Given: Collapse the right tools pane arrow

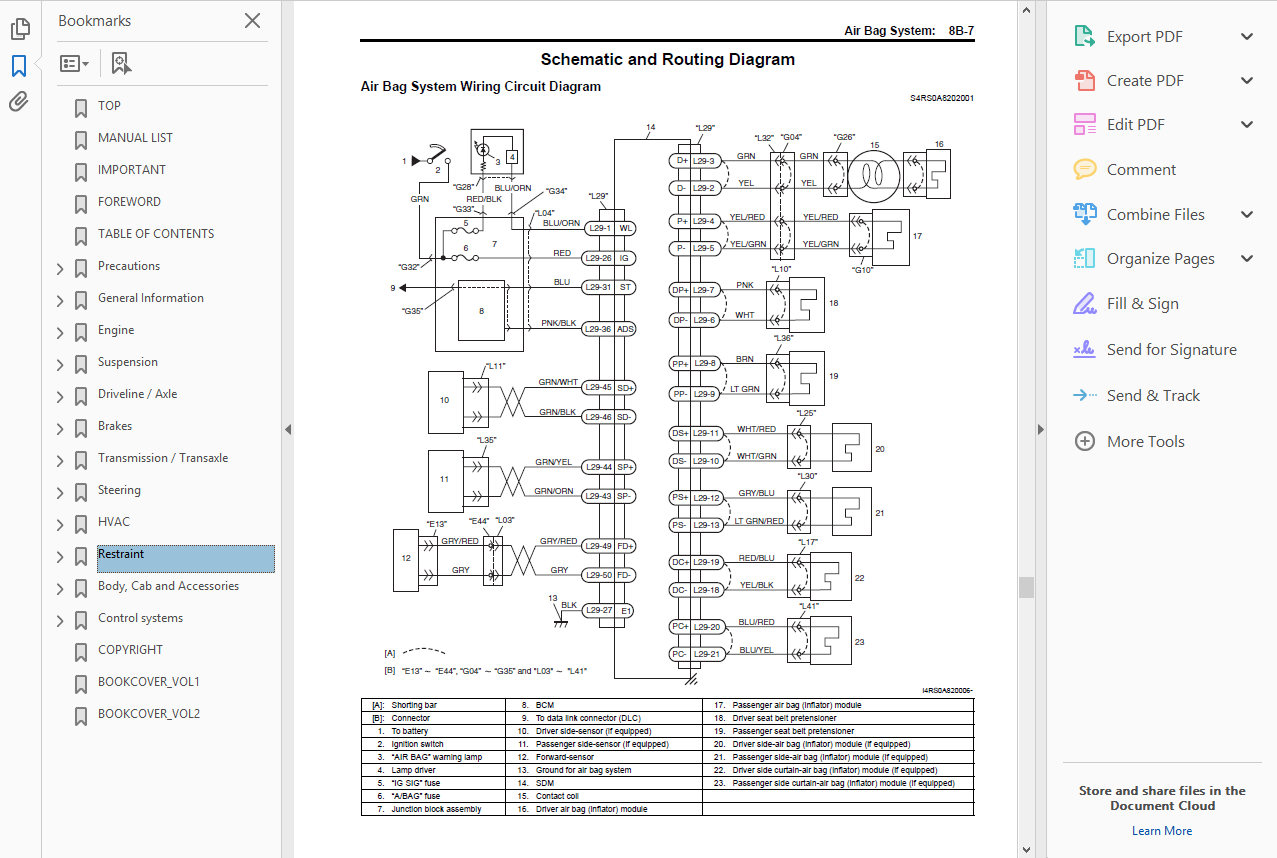Looking at the screenshot, I should [x=1040, y=430].
